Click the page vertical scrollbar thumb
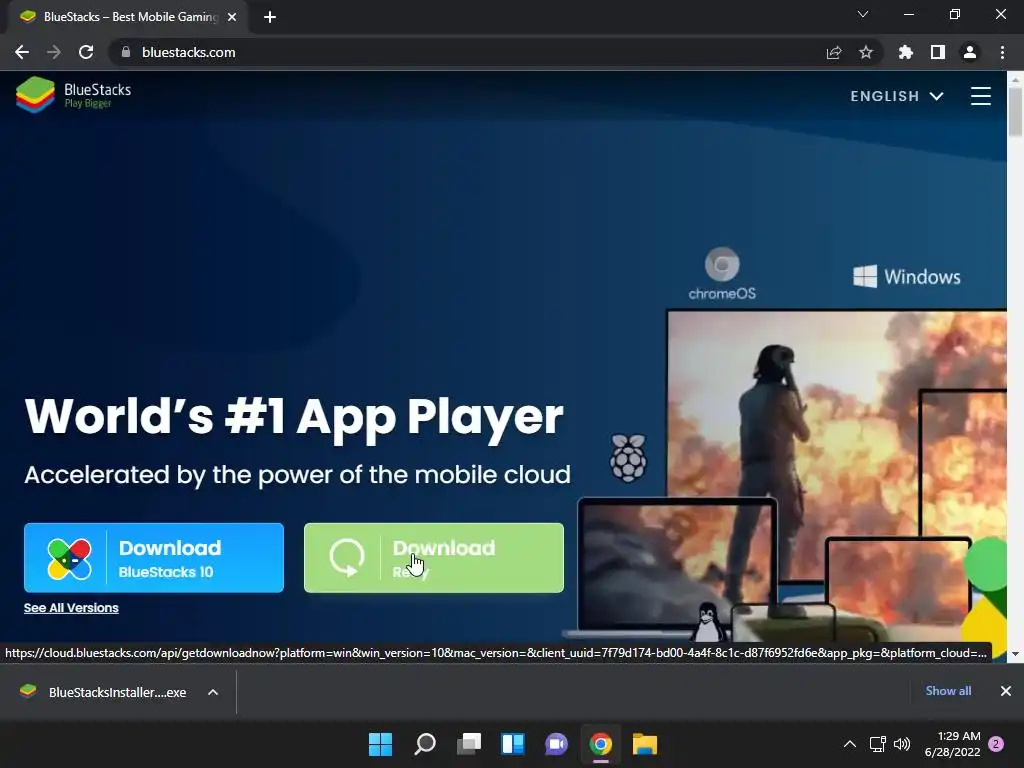 (1015, 112)
